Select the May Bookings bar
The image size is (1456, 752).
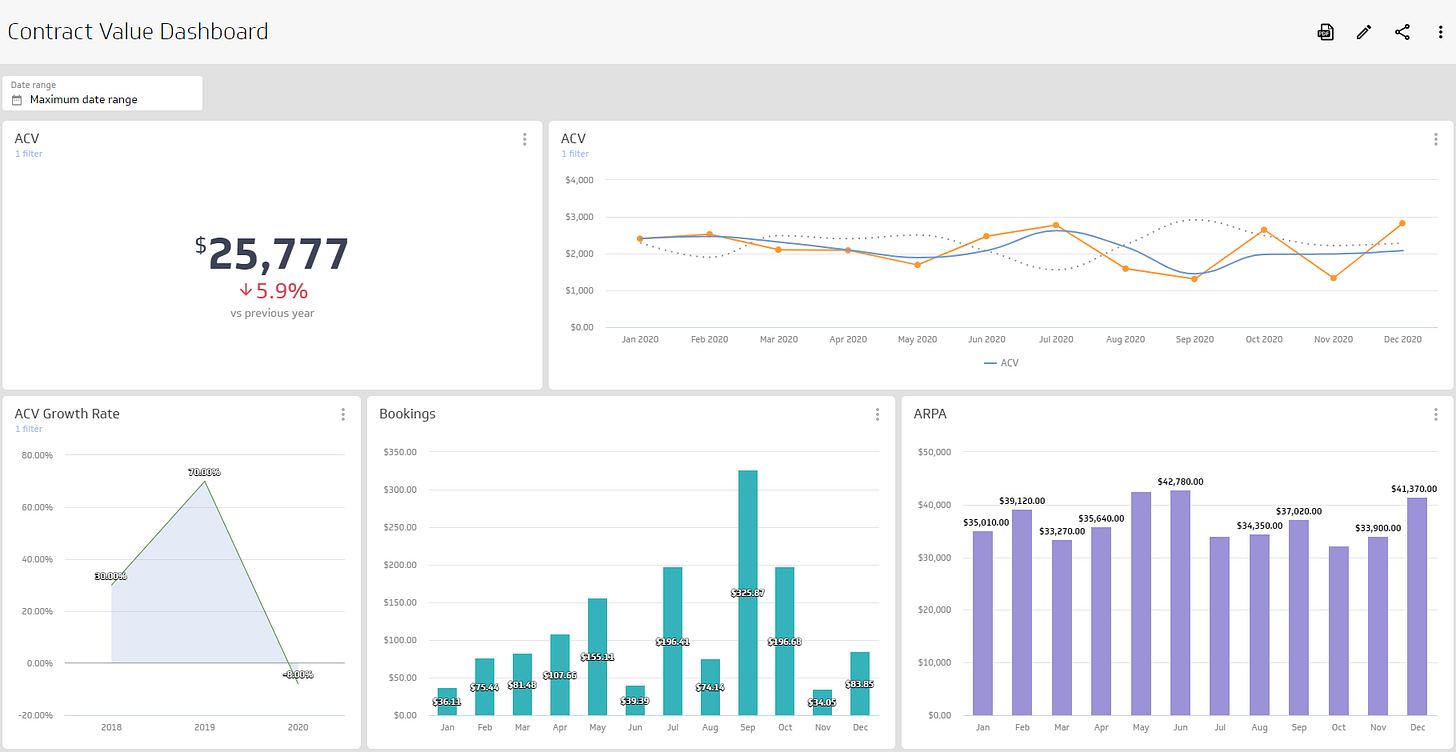coord(597,657)
